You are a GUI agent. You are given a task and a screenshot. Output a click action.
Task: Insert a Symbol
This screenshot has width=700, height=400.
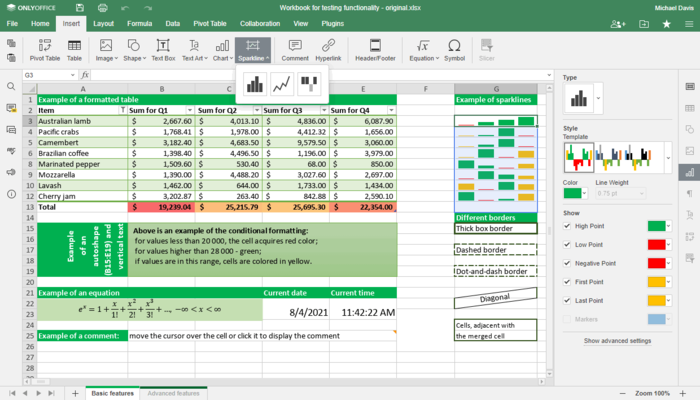click(x=454, y=50)
